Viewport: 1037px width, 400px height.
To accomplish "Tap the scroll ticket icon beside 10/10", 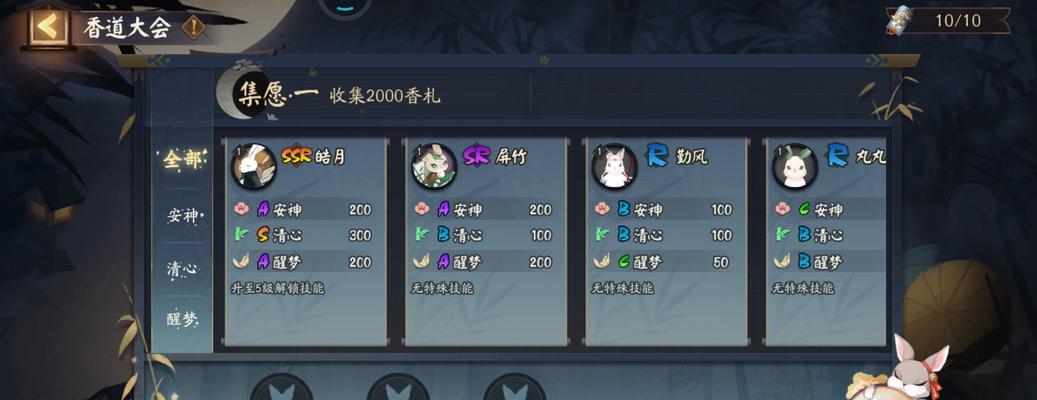I will pos(899,20).
